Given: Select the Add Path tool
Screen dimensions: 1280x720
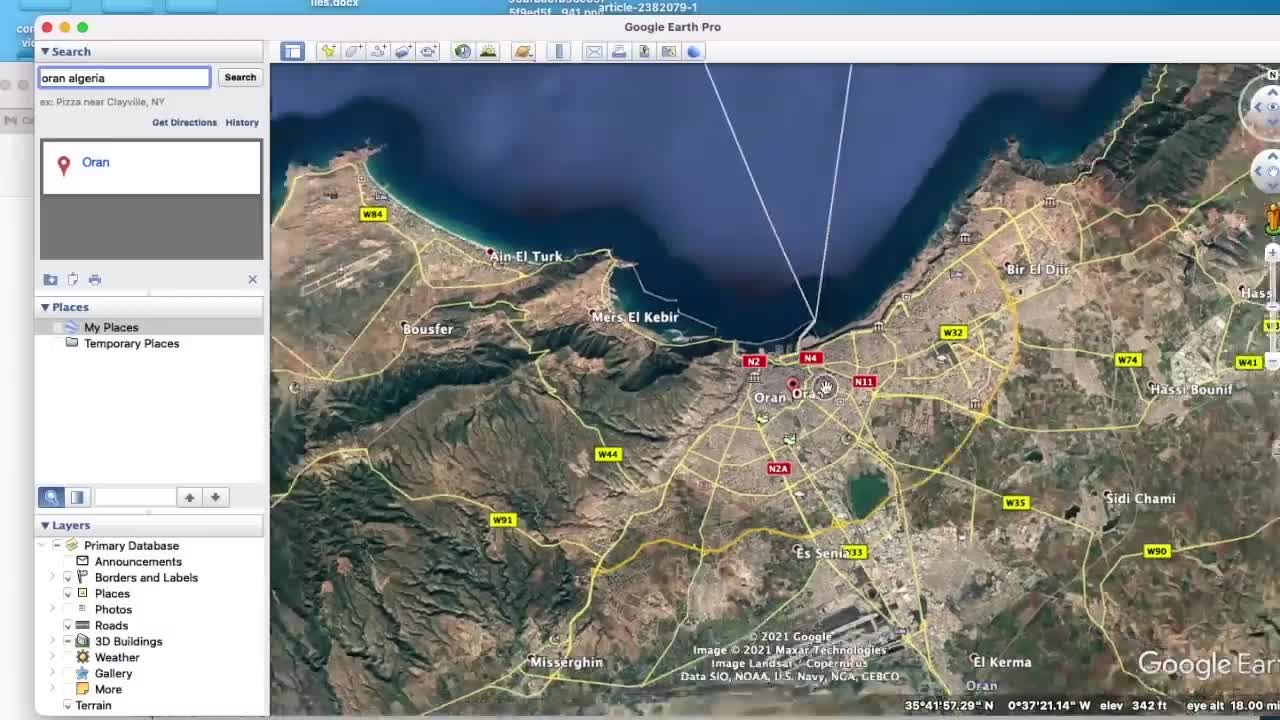Looking at the screenshot, I should pos(378,52).
